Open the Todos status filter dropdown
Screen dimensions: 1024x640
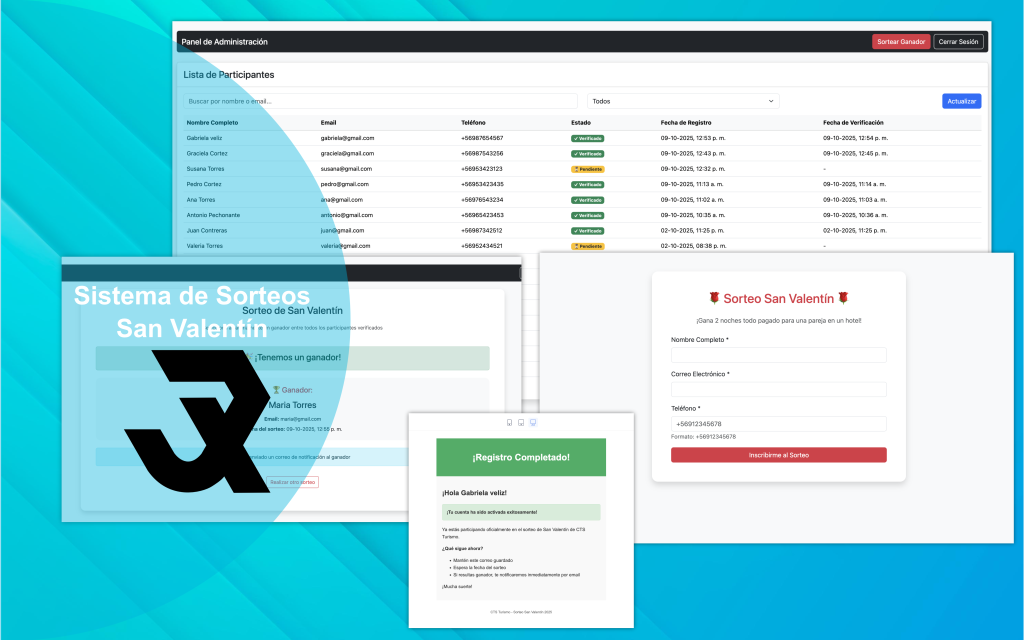683,101
